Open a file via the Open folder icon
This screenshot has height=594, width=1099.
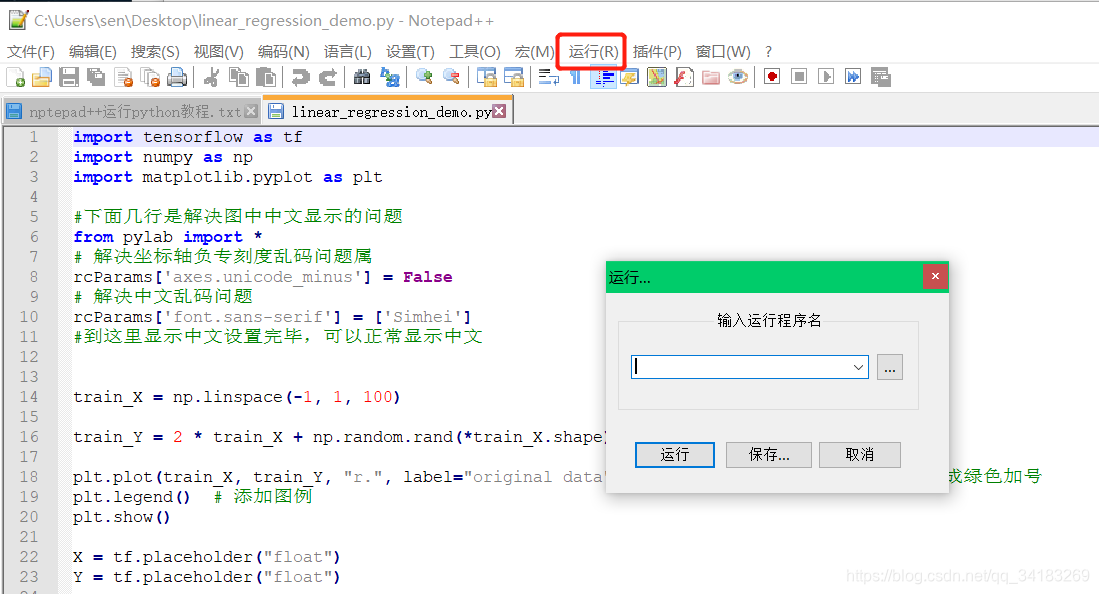pyautogui.click(x=41, y=77)
